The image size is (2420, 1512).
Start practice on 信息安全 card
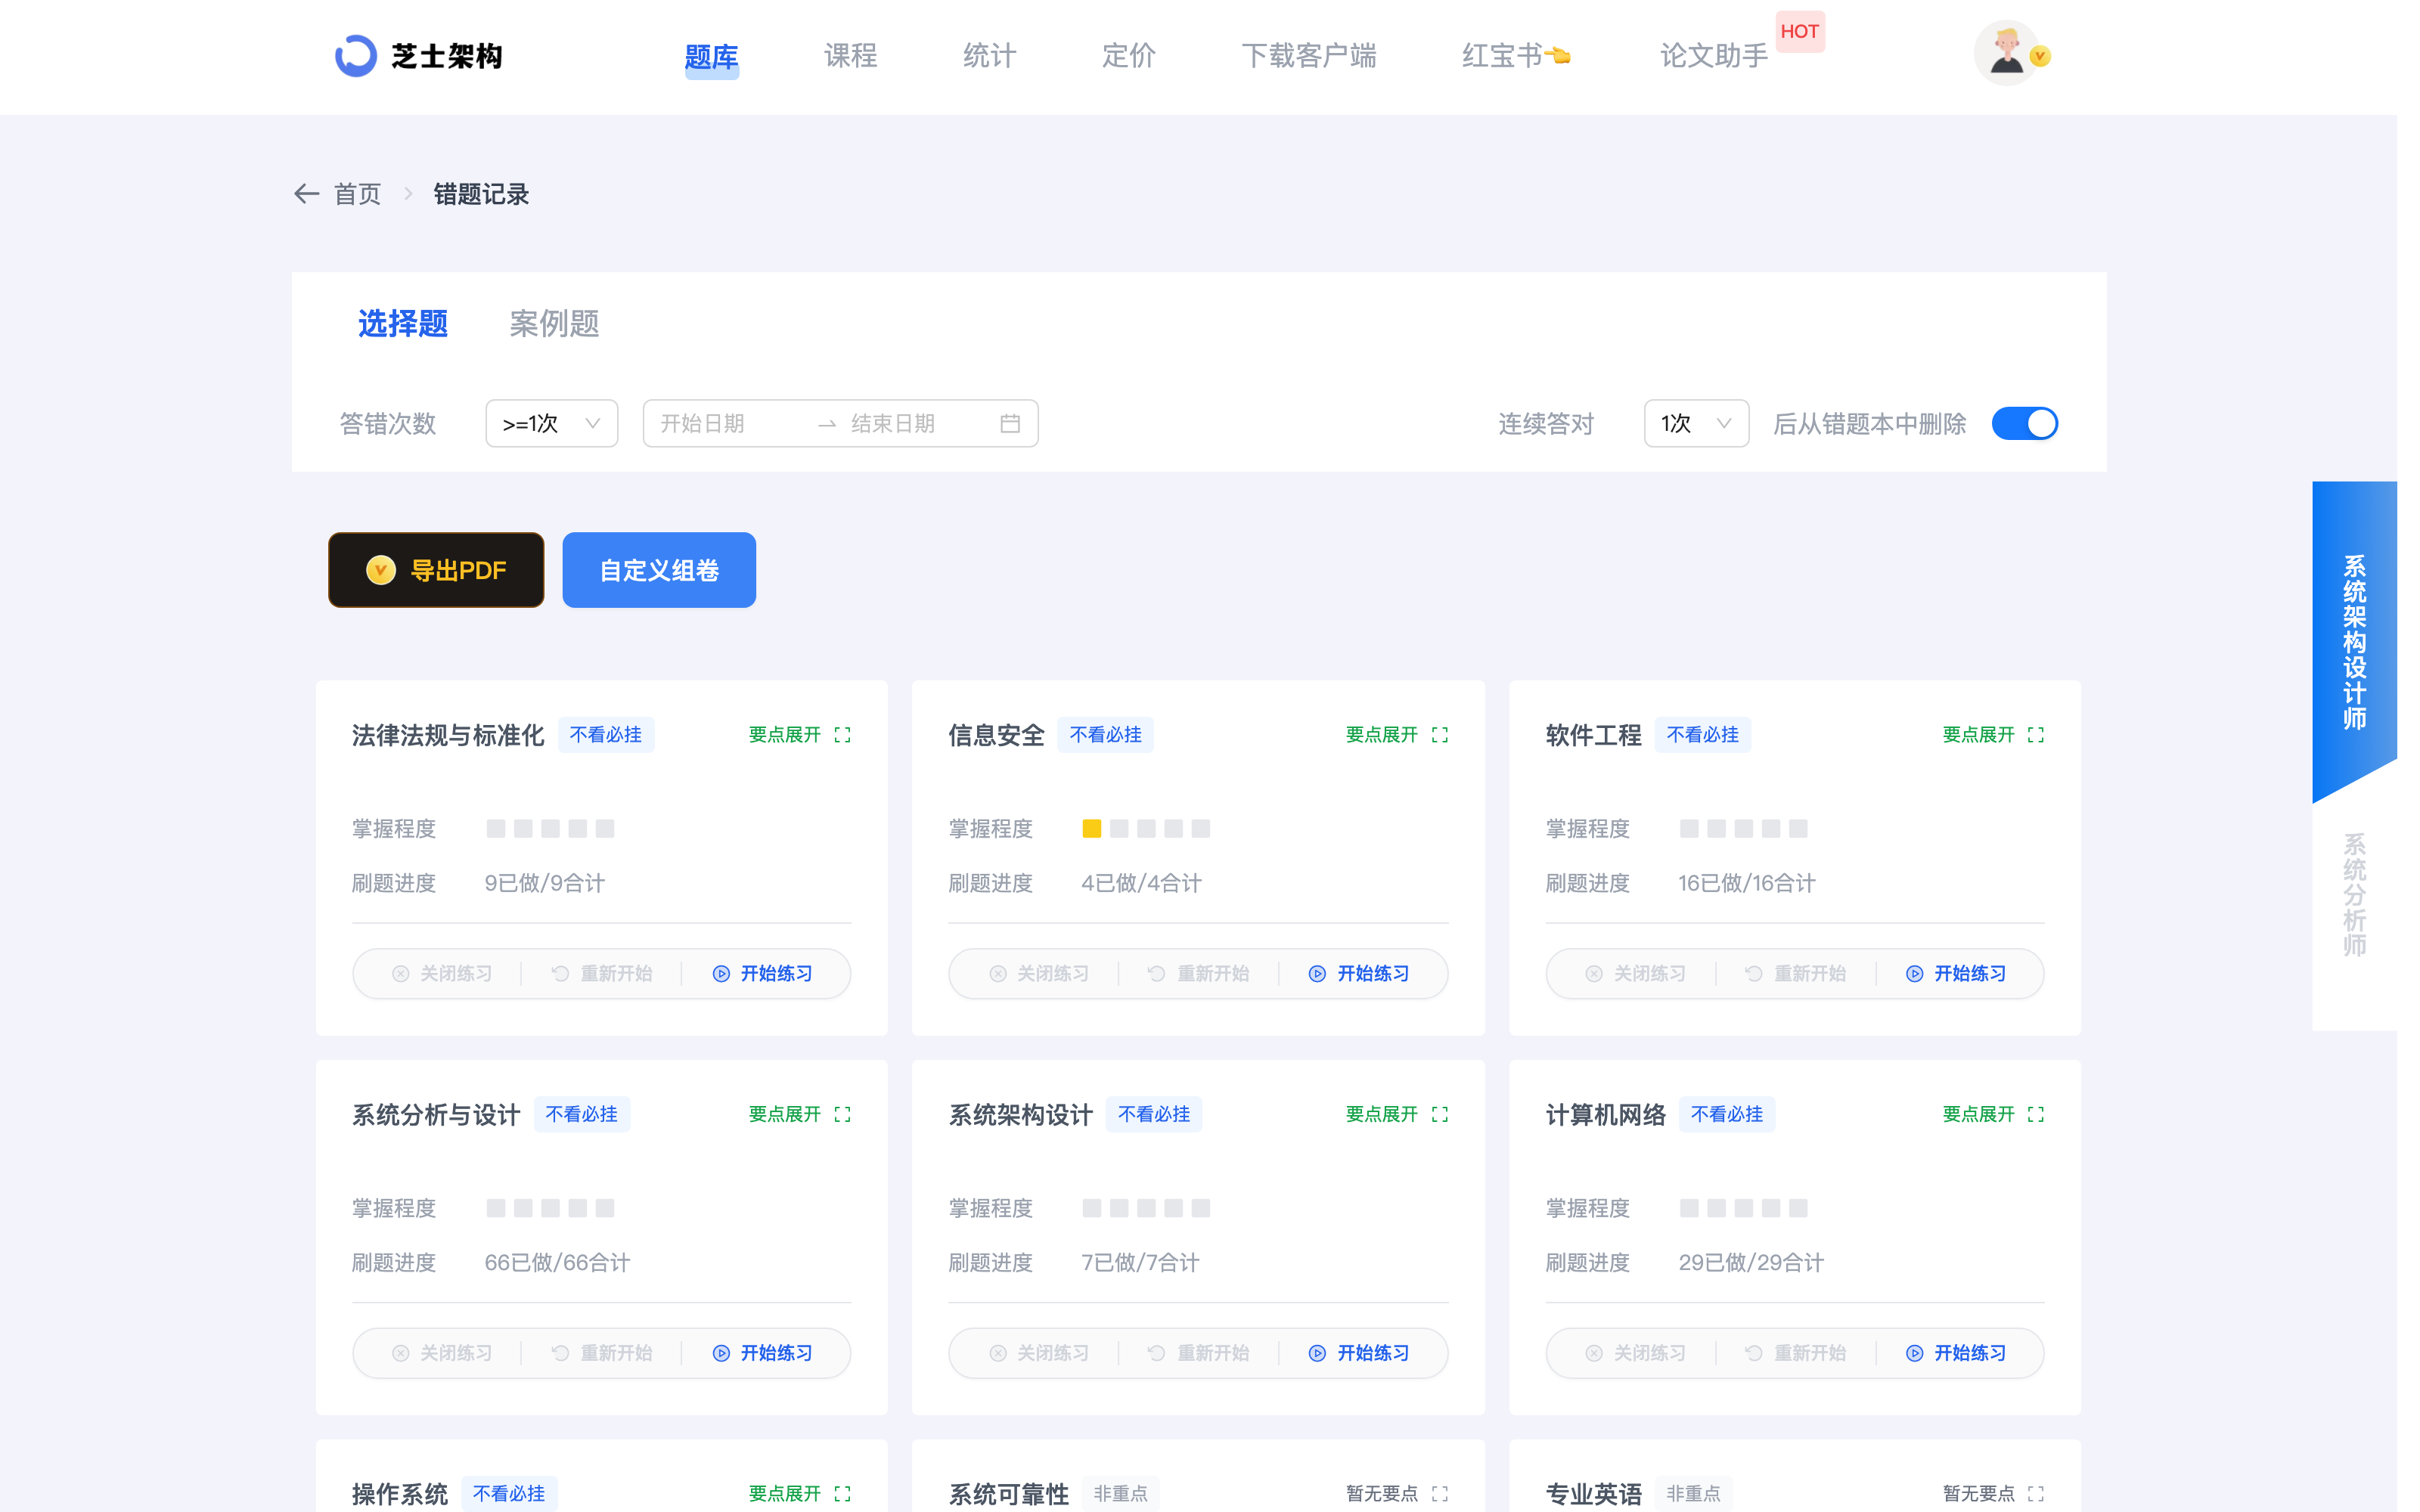[x=1360, y=974]
